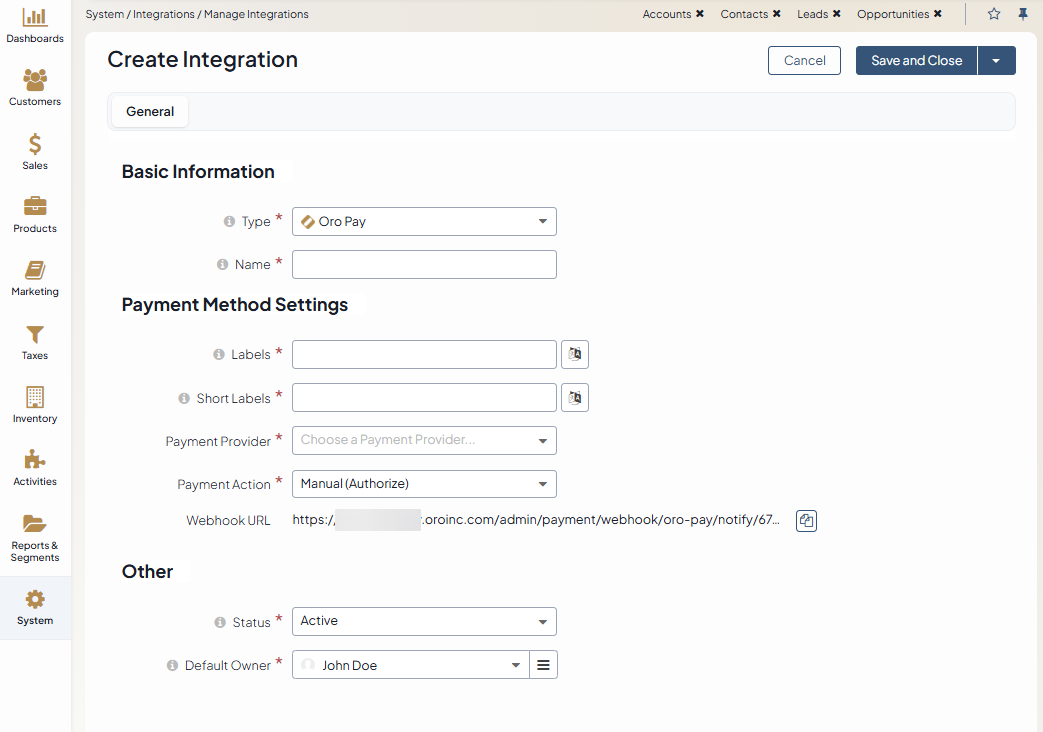Mark page as favorite with star icon

click(x=994, y=14)
